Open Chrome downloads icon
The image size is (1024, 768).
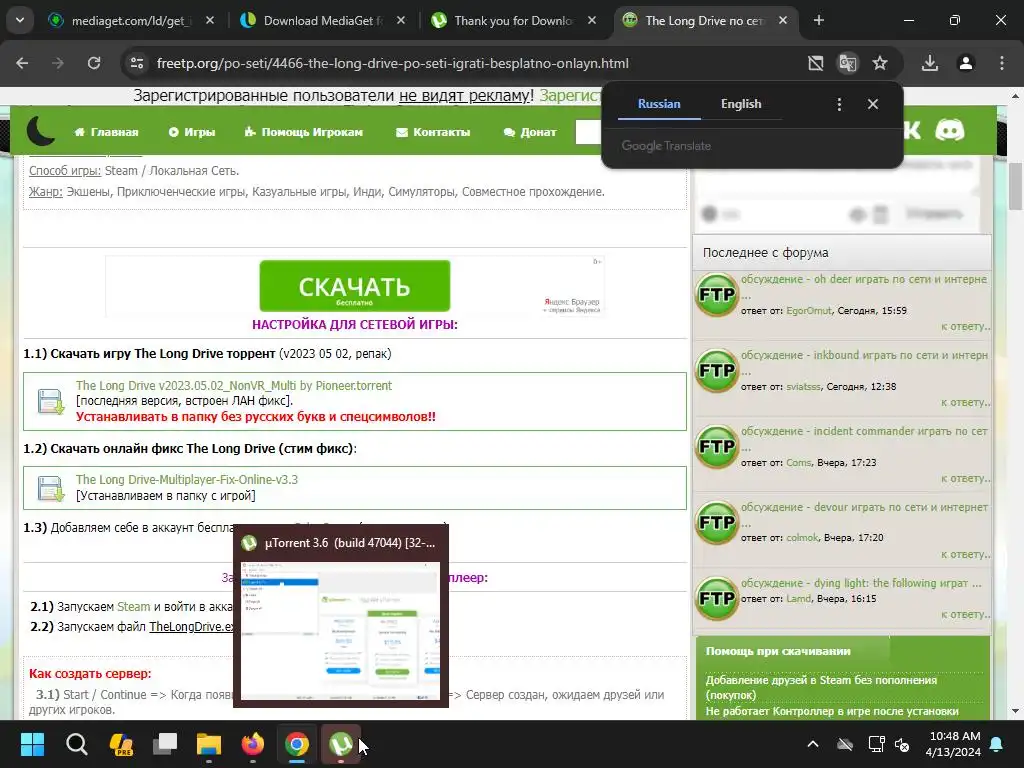tap(930, 63)
